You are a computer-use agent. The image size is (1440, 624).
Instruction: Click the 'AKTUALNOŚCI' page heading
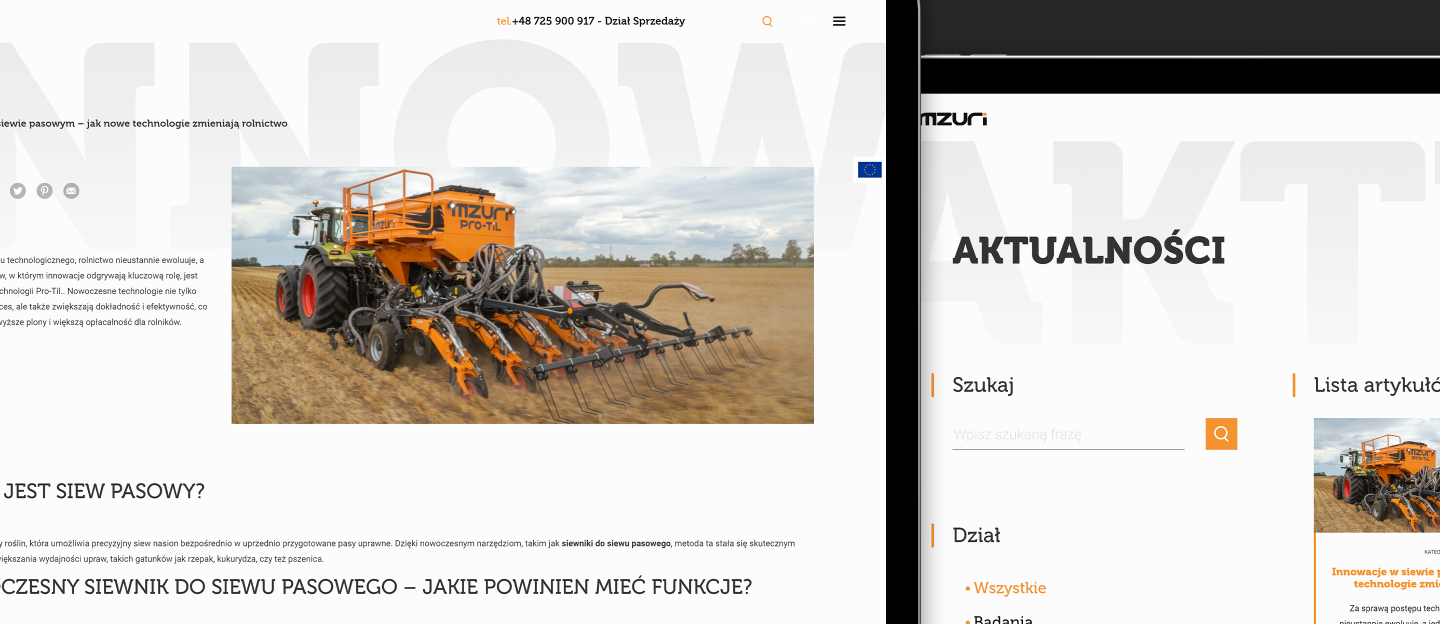click(1088, 250)
